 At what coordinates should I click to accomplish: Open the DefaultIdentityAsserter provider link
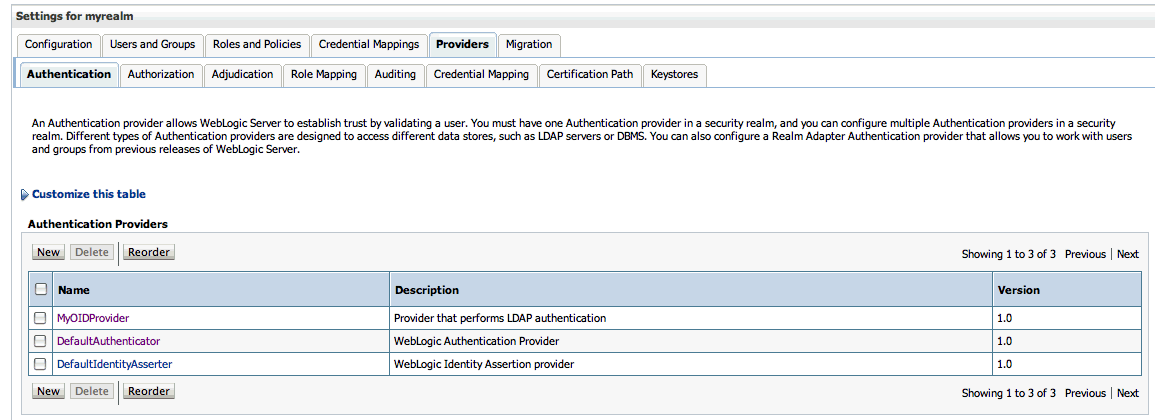[114, 364]
